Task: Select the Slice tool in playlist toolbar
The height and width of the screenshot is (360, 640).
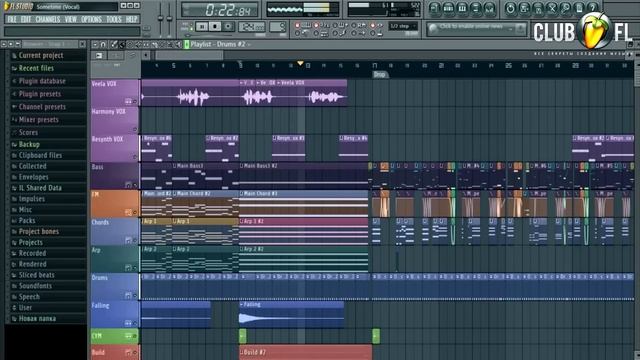Action: pyautogui.click(x=154, y=44)
